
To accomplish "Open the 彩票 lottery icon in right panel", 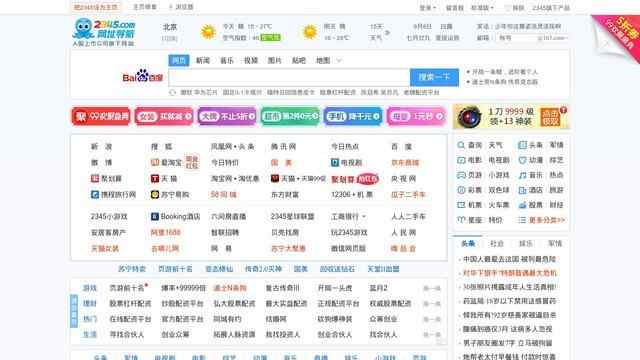I will click(x=461, y=190).
